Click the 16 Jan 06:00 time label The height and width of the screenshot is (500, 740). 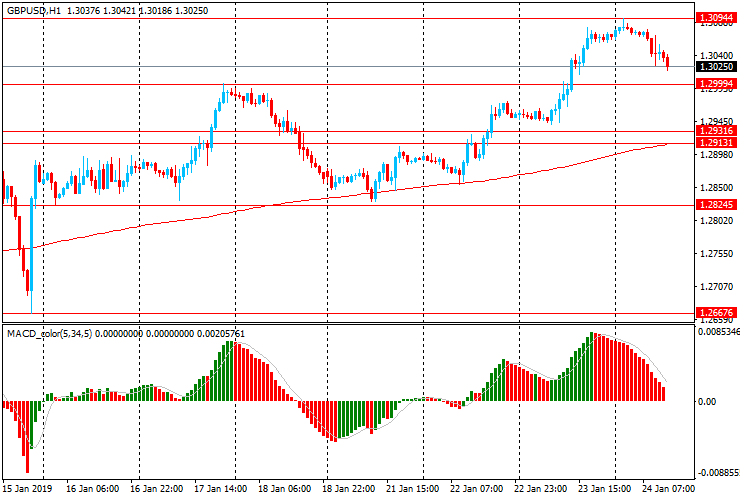(92, 488)
